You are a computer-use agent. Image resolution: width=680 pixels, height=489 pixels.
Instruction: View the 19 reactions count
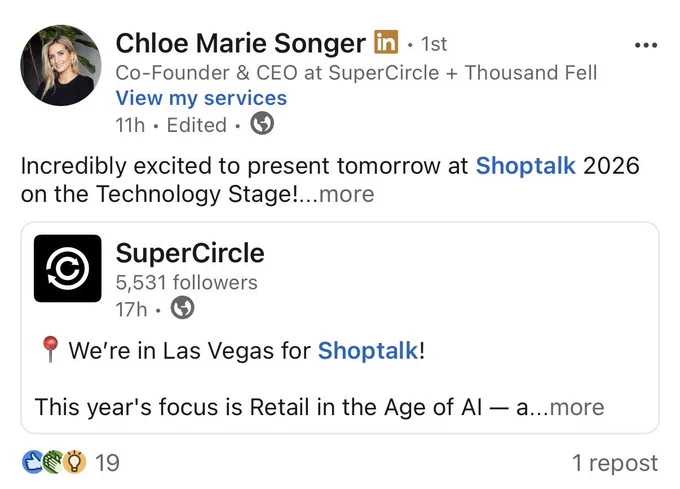(107, 463)
